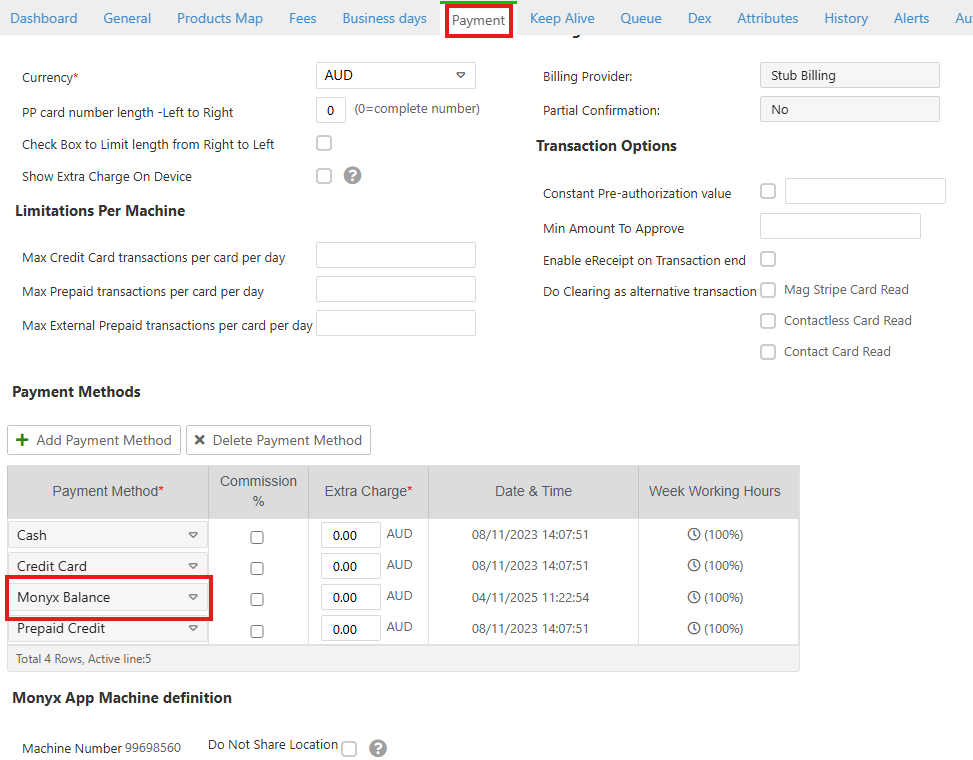The image size is (973, 760).
Task: Click Total 4 Rows status text
Action: [x=84, y=659]
